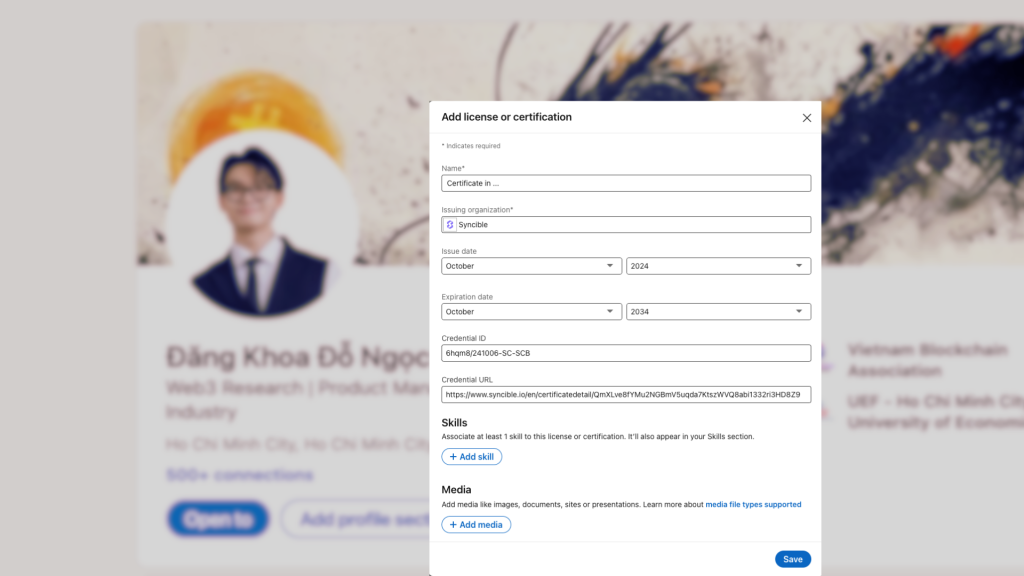Focus the Issuing organization field containing Syncible

[632, 225]
